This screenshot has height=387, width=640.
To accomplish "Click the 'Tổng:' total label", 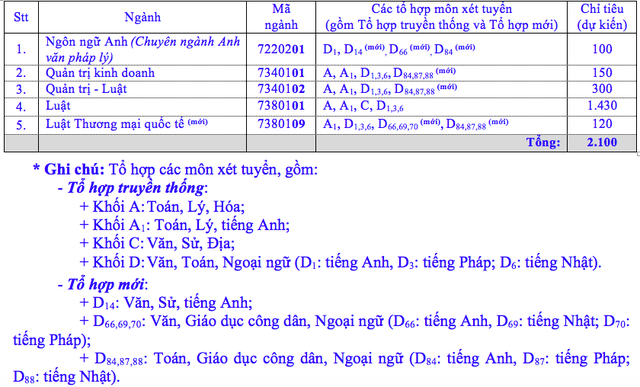I will tap(543, 142).
